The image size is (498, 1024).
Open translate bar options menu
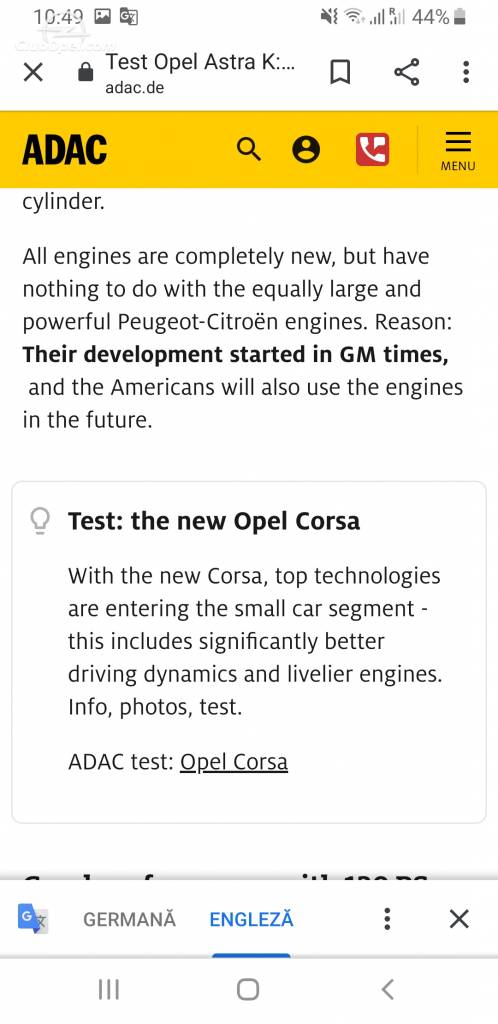[387, 919]
